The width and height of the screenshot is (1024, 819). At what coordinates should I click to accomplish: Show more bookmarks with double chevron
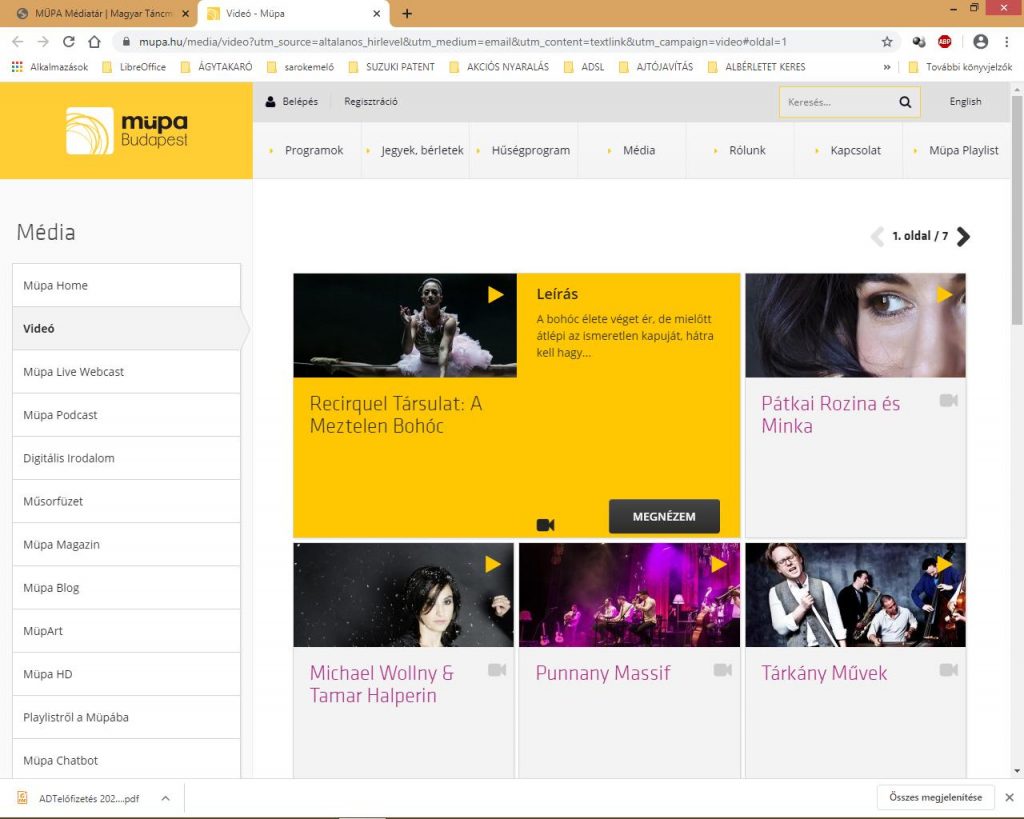coord(887,67)
